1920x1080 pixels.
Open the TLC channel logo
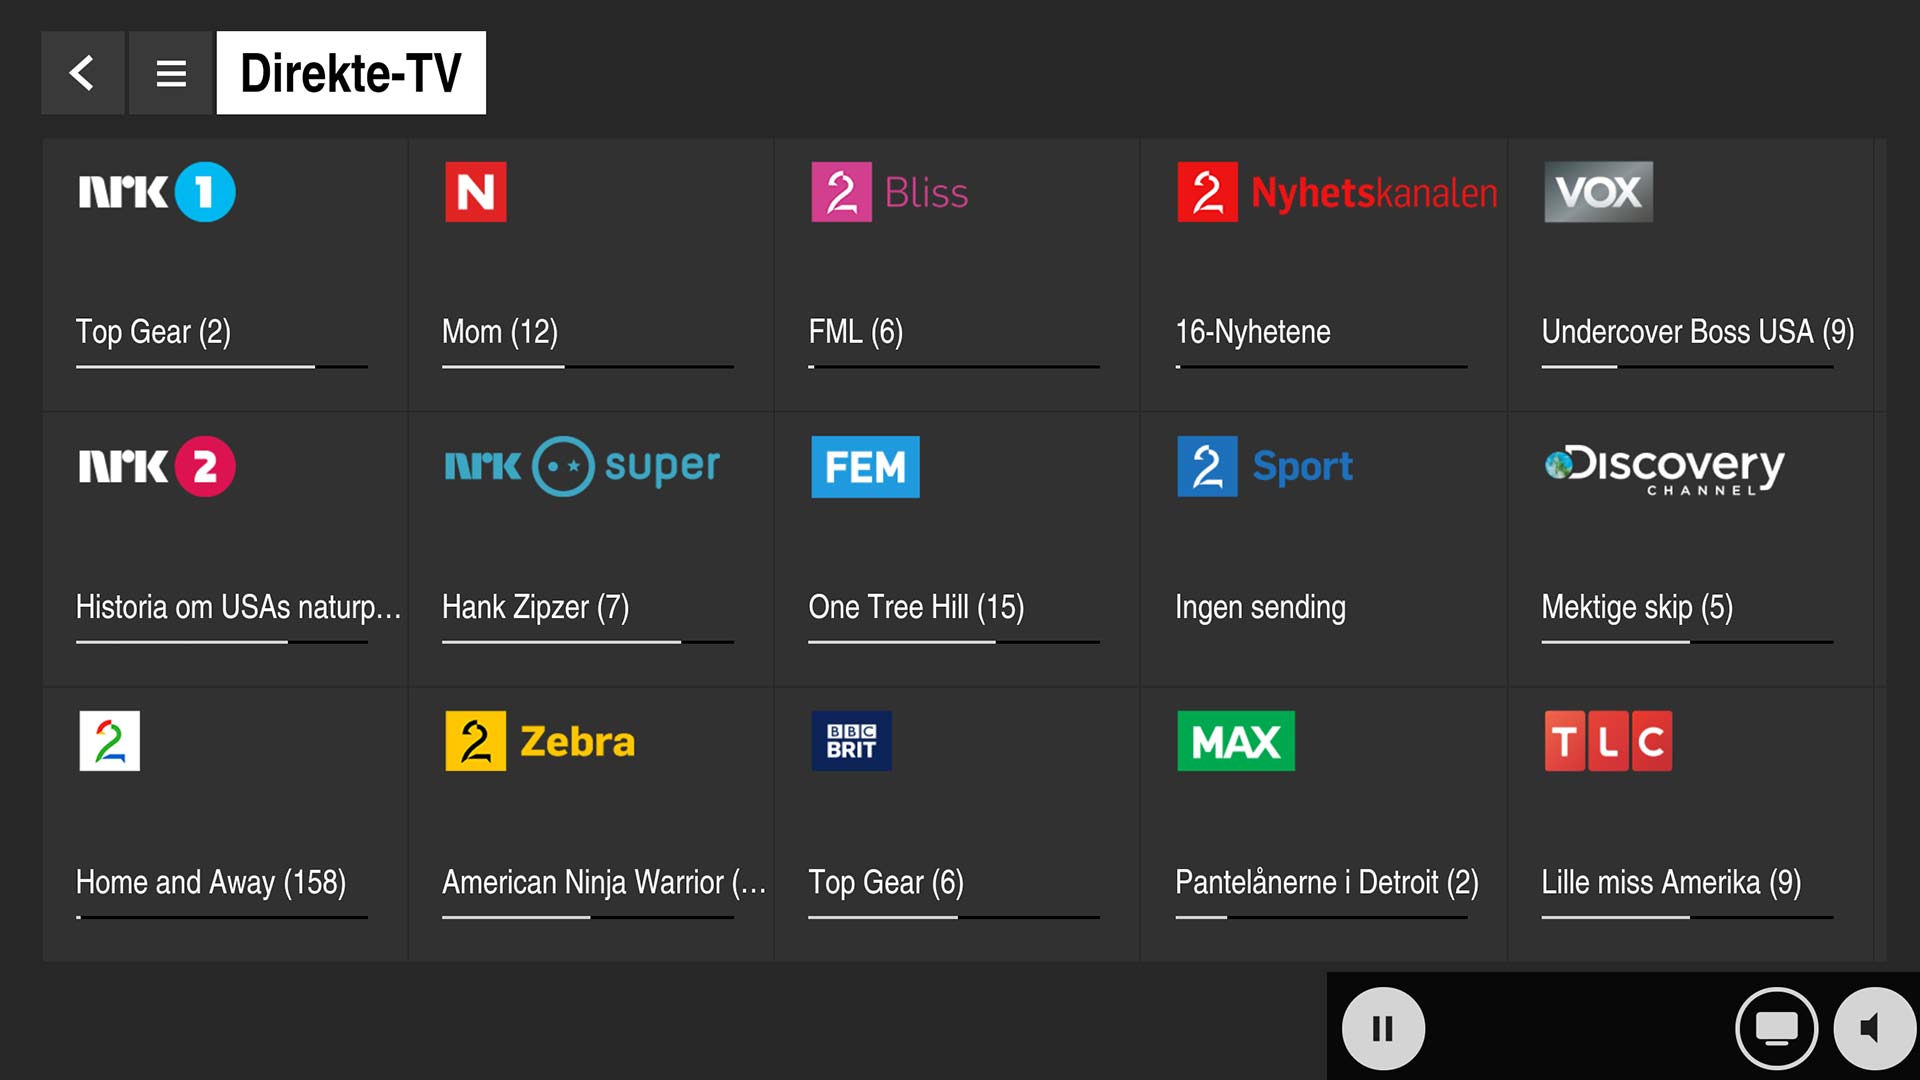pyautogui.click(x=1608, y=741)
